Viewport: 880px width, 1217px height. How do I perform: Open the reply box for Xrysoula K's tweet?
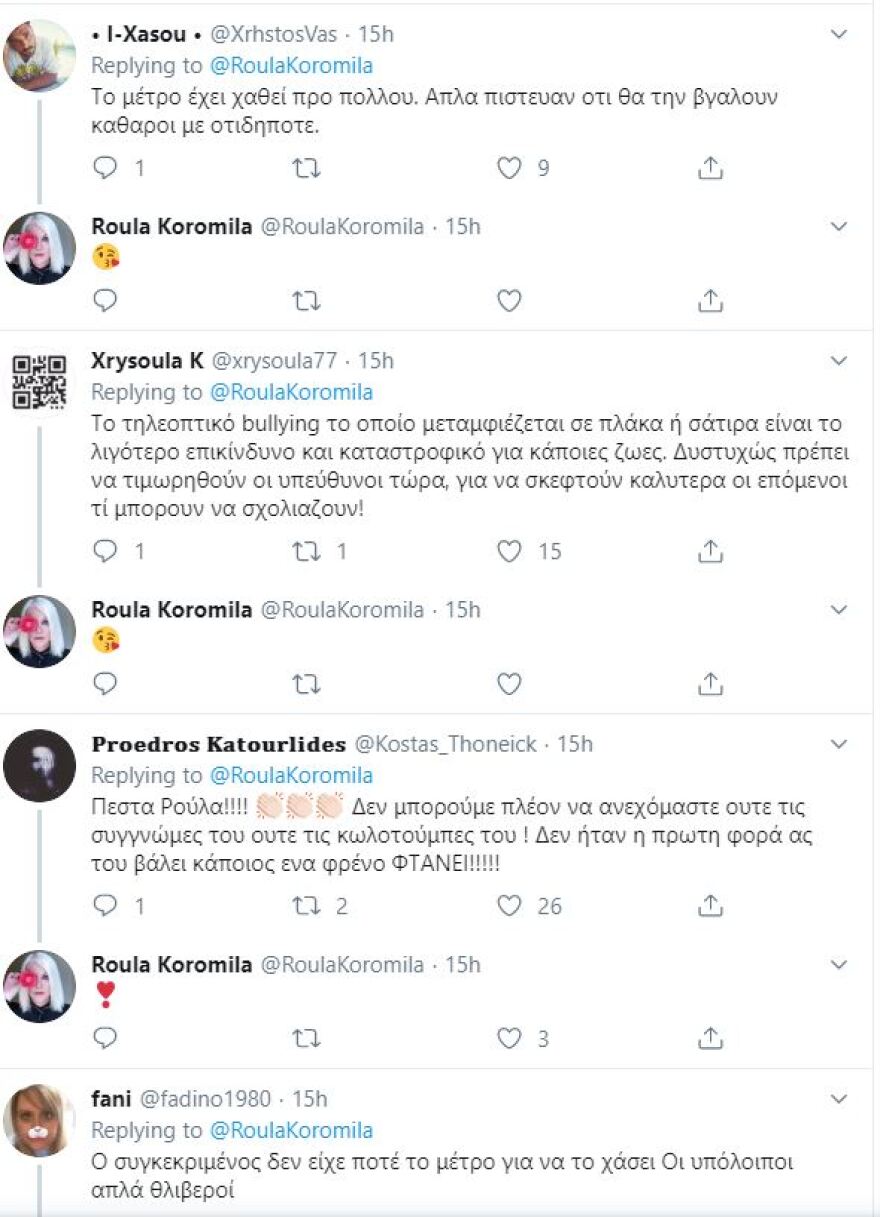click(104, 551)
